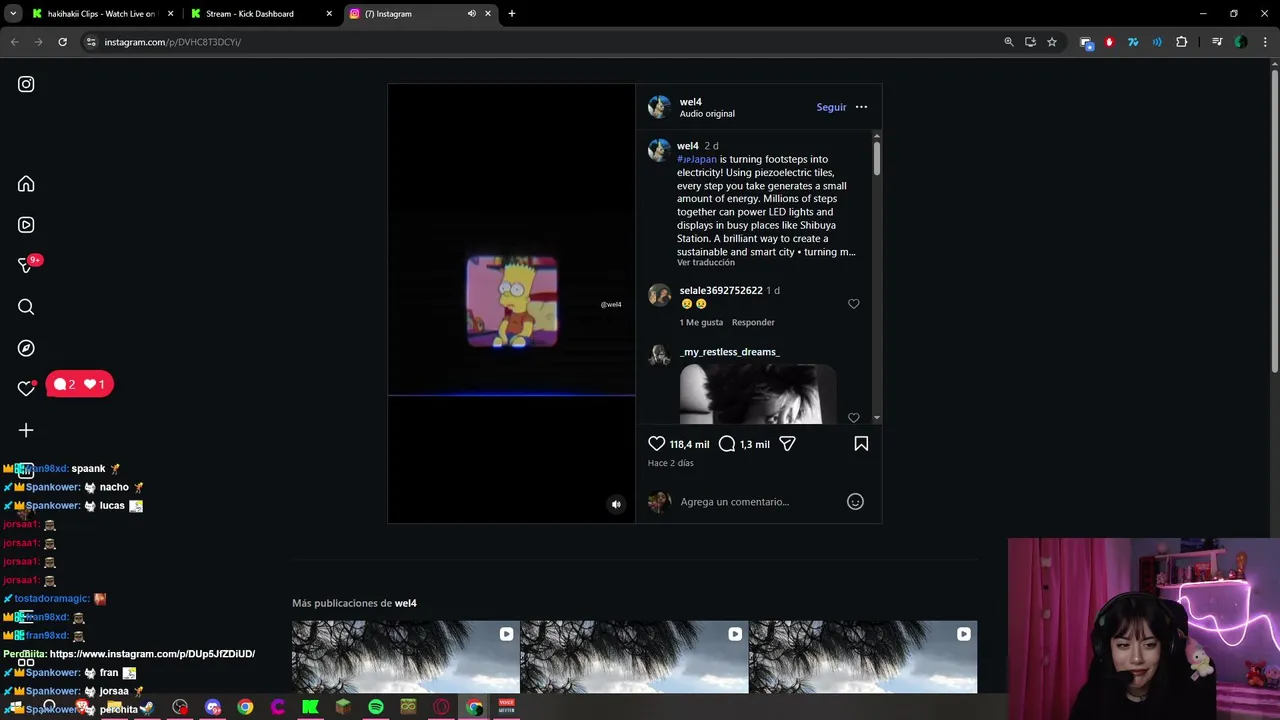Bookmark this page with star icon
This screenshot has height=720, width=1280.
pos(1052,42)
